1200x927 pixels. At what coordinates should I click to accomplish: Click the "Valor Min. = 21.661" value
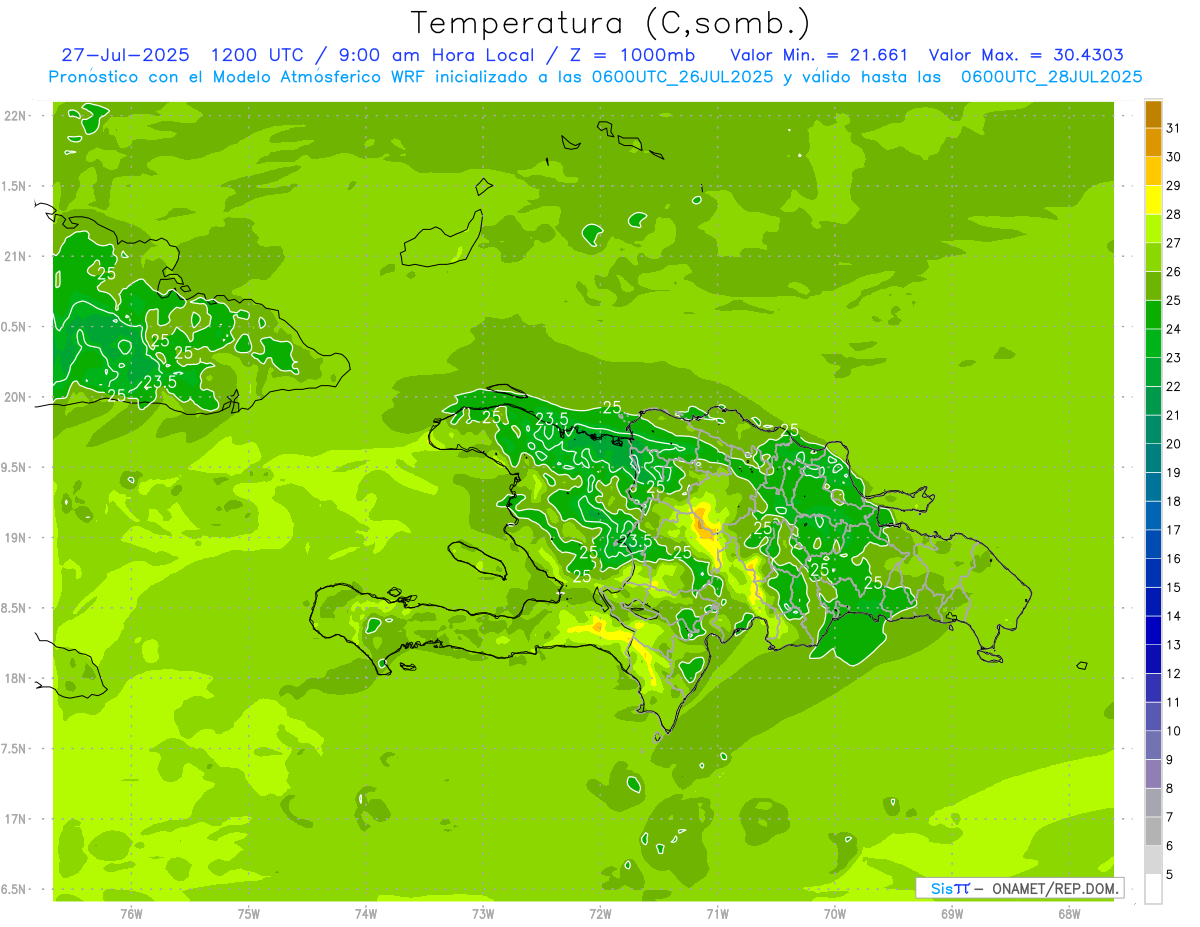819,55
